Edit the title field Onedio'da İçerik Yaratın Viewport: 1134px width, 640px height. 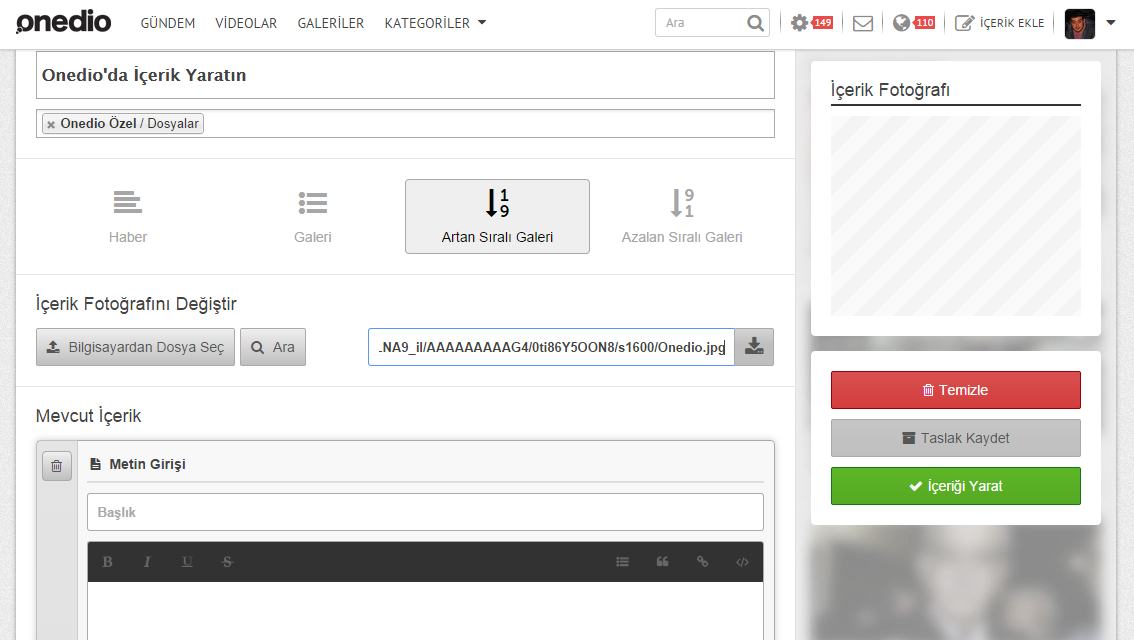click(x=405, y=75)
